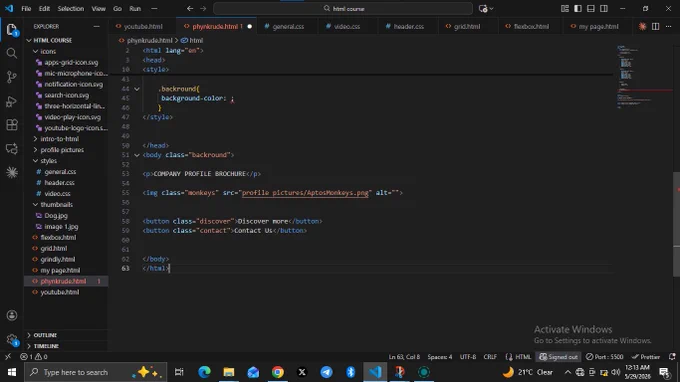Click the Prettier status bar item
Image resolution: width=680 pixels, height=382 pixels.
(646, 357)
